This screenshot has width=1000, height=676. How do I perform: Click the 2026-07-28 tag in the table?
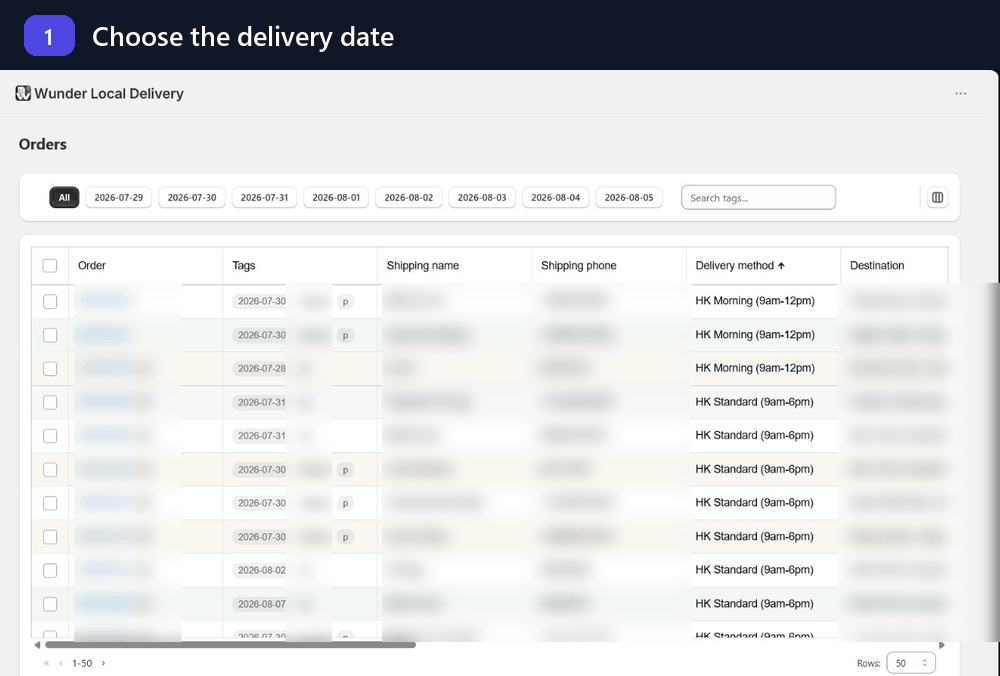point(261,369)
